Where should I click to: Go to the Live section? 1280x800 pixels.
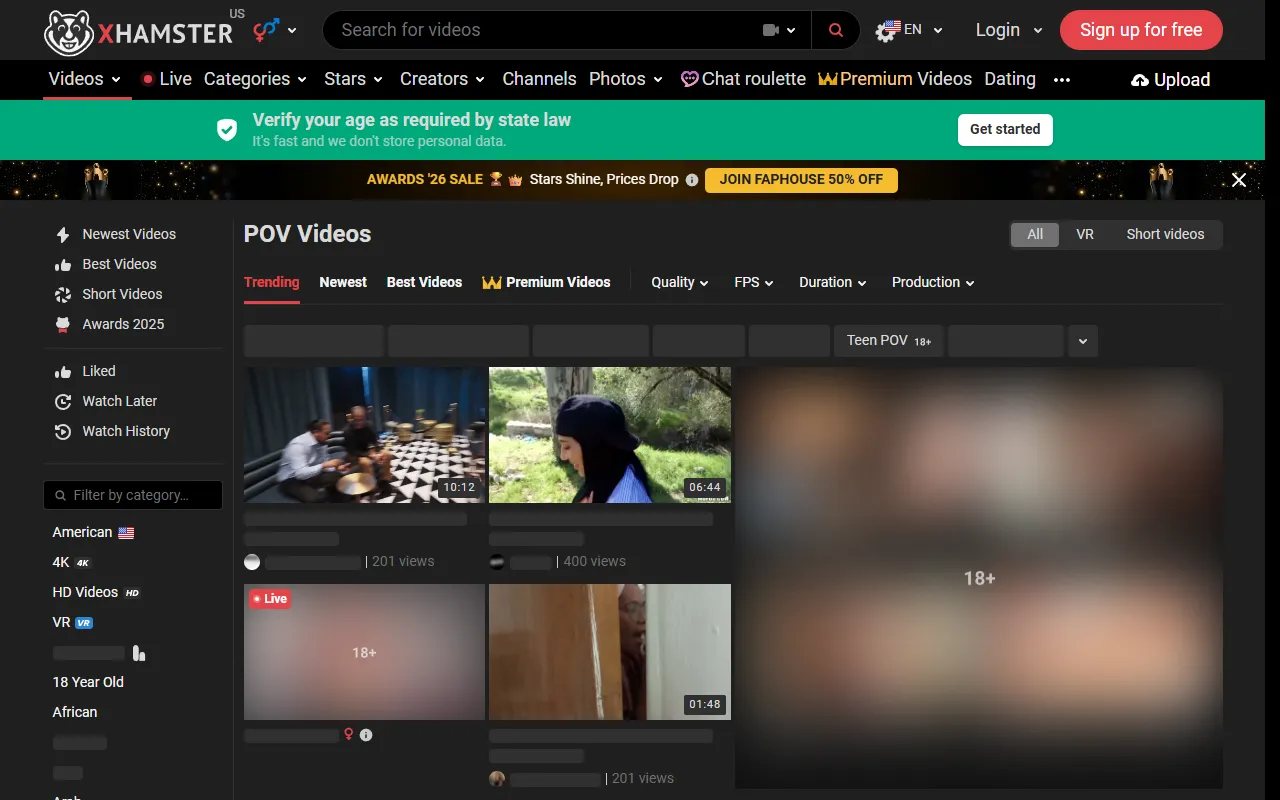[167, 79]
